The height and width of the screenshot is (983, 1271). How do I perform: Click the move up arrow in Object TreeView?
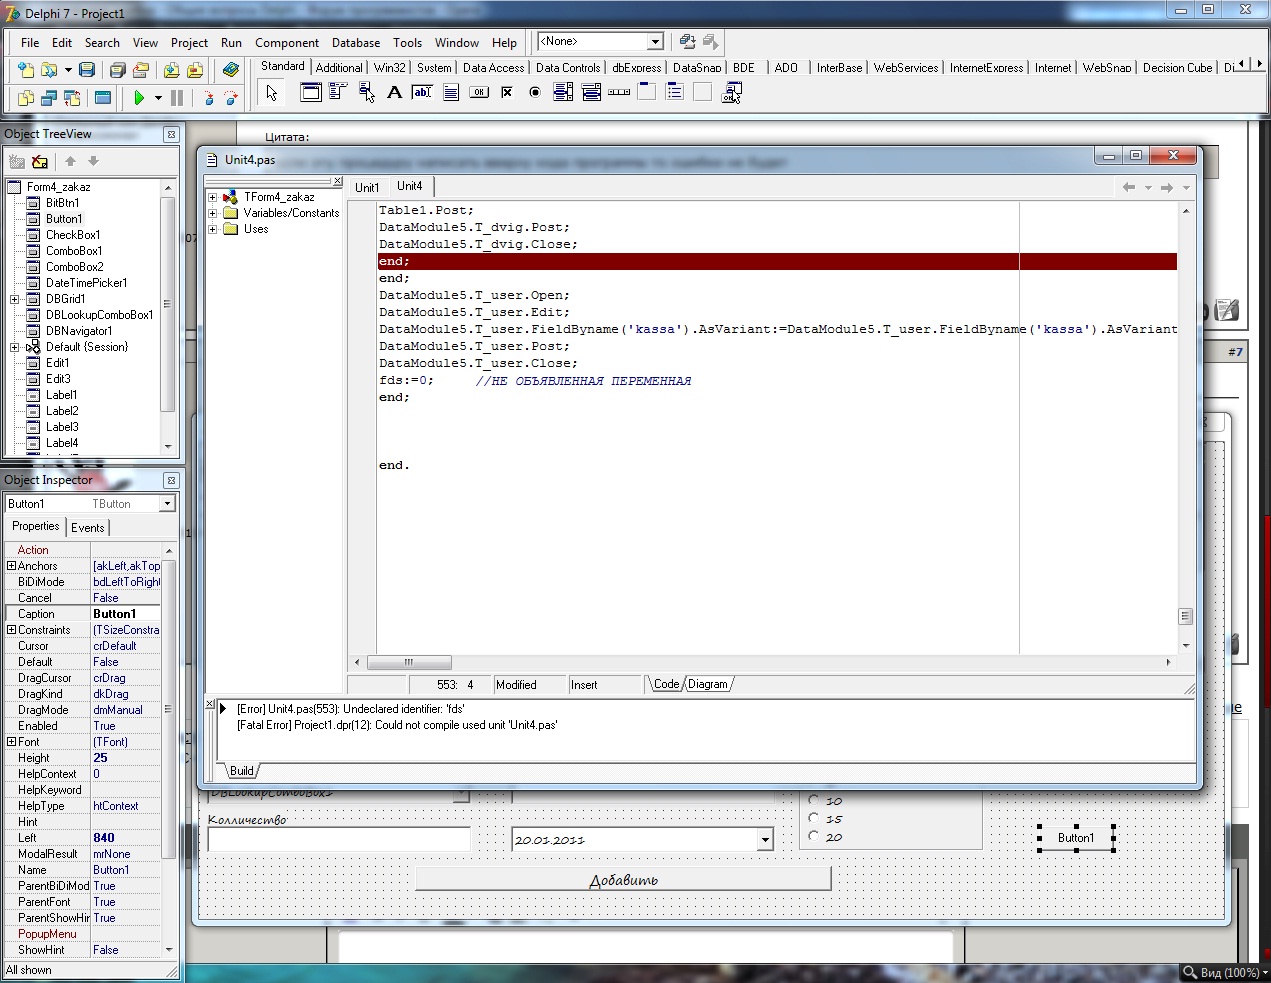(x=70, y=161)
